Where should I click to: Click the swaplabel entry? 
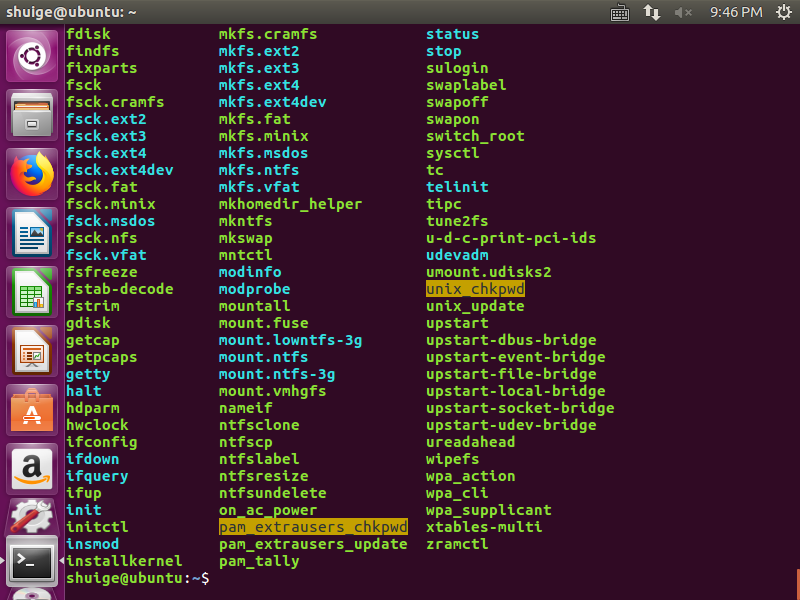[466, 85]
